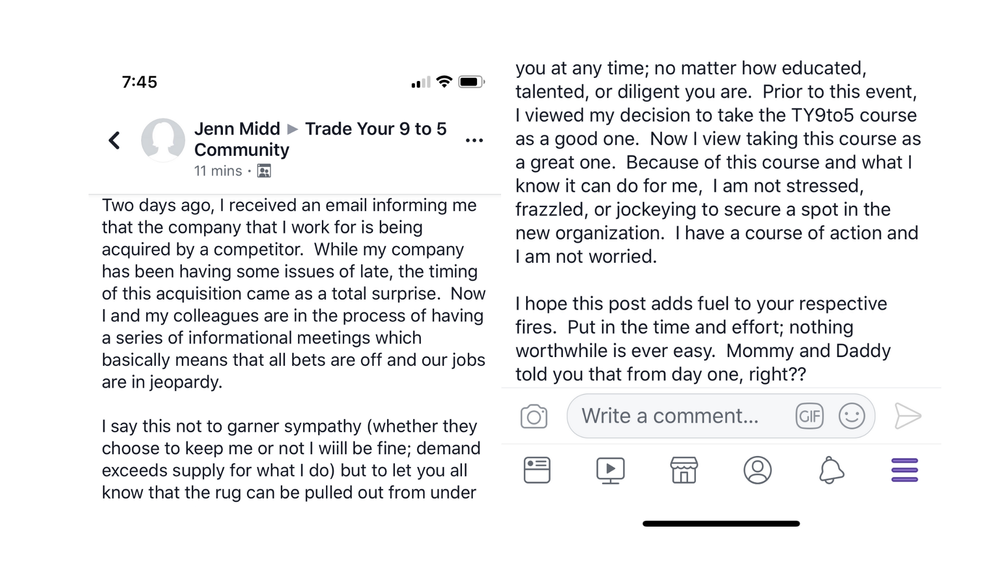Switch to the News Feed tab
Image resolution: width=1000 pixels, height=563 pixels.
[x=537, y=470]
